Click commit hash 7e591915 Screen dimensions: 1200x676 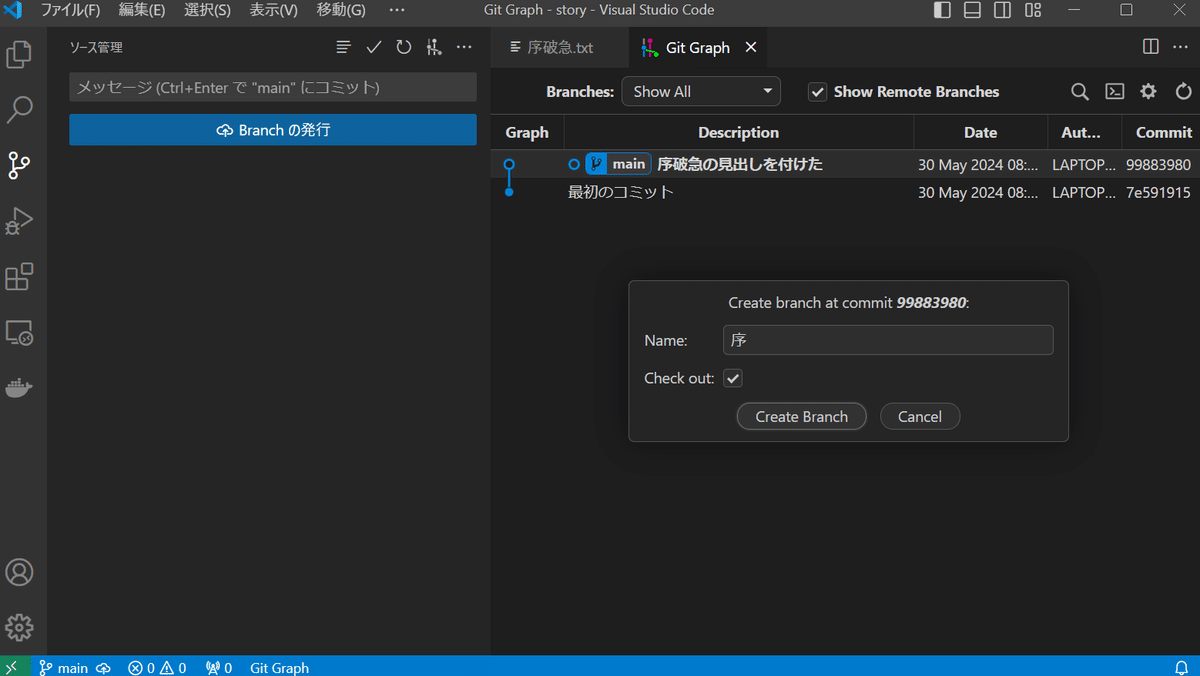pos(1158,192)
